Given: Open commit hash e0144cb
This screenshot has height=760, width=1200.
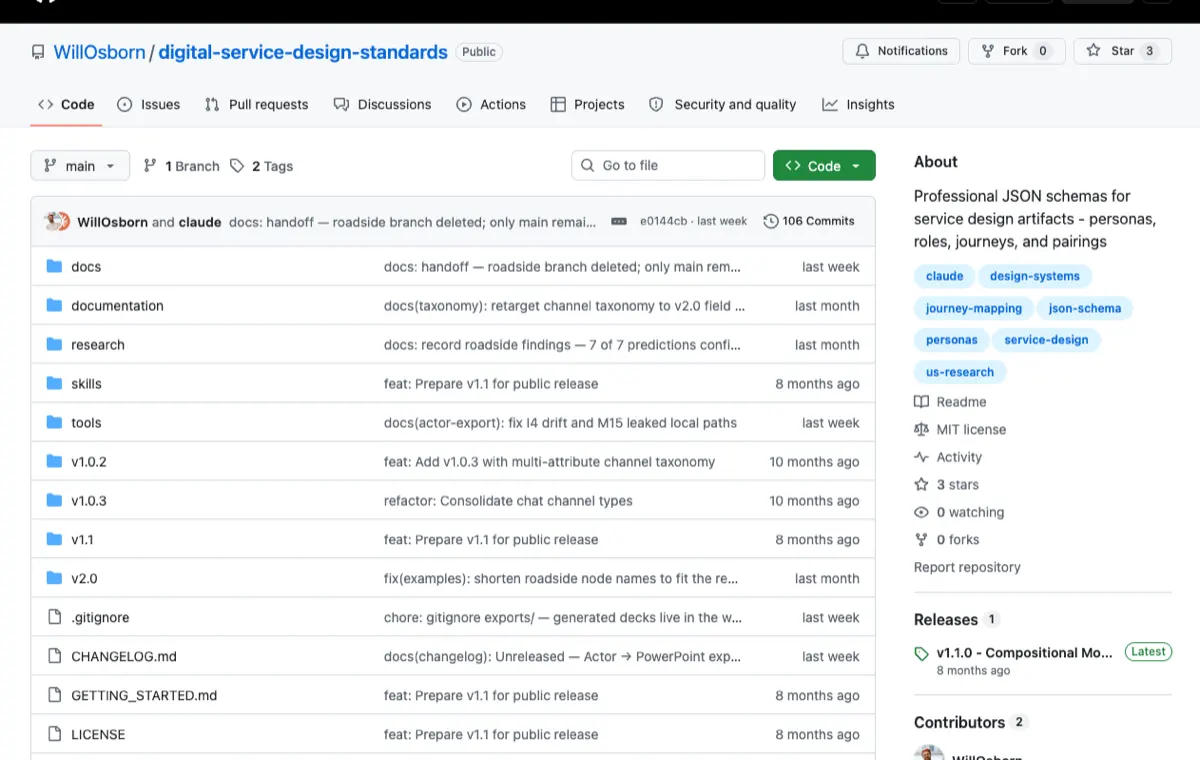Looking at the screenshot, I should click(x=662, y=221).
